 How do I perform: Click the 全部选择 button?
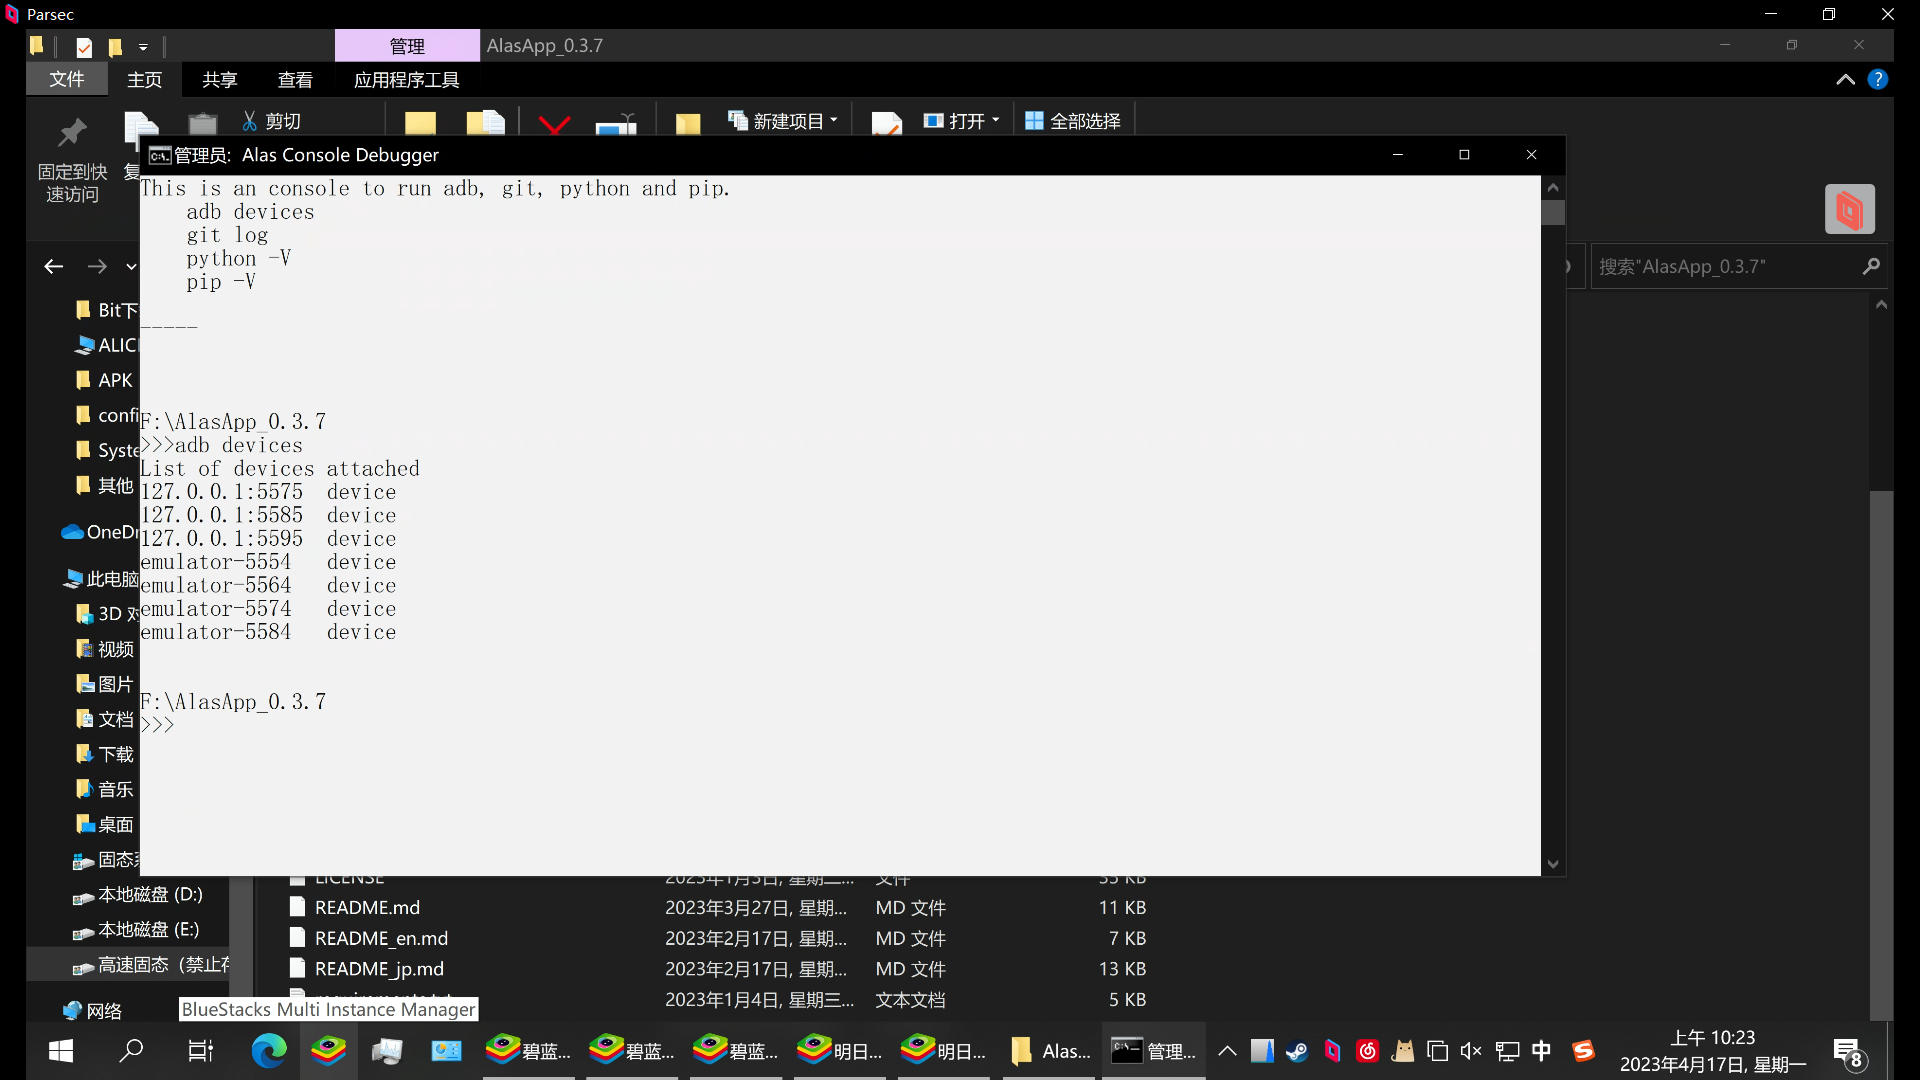point(1073,121)
